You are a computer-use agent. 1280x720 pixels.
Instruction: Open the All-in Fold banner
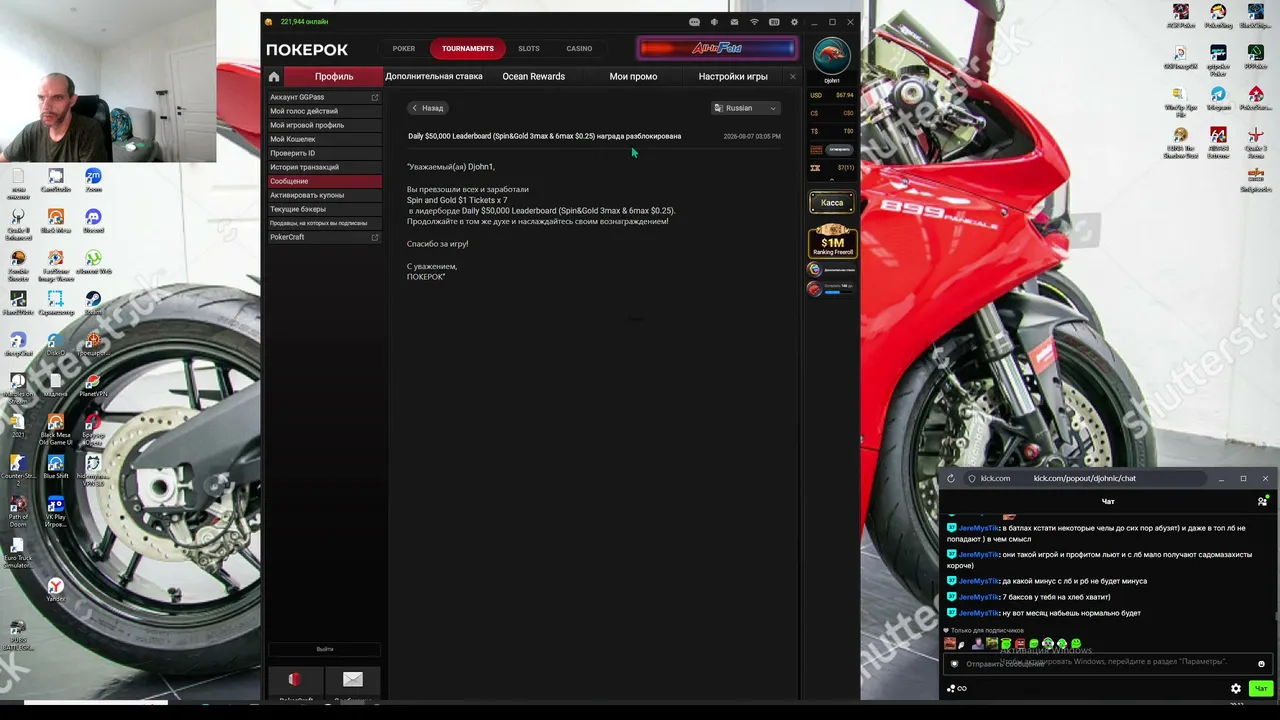[x=718, y=48]
